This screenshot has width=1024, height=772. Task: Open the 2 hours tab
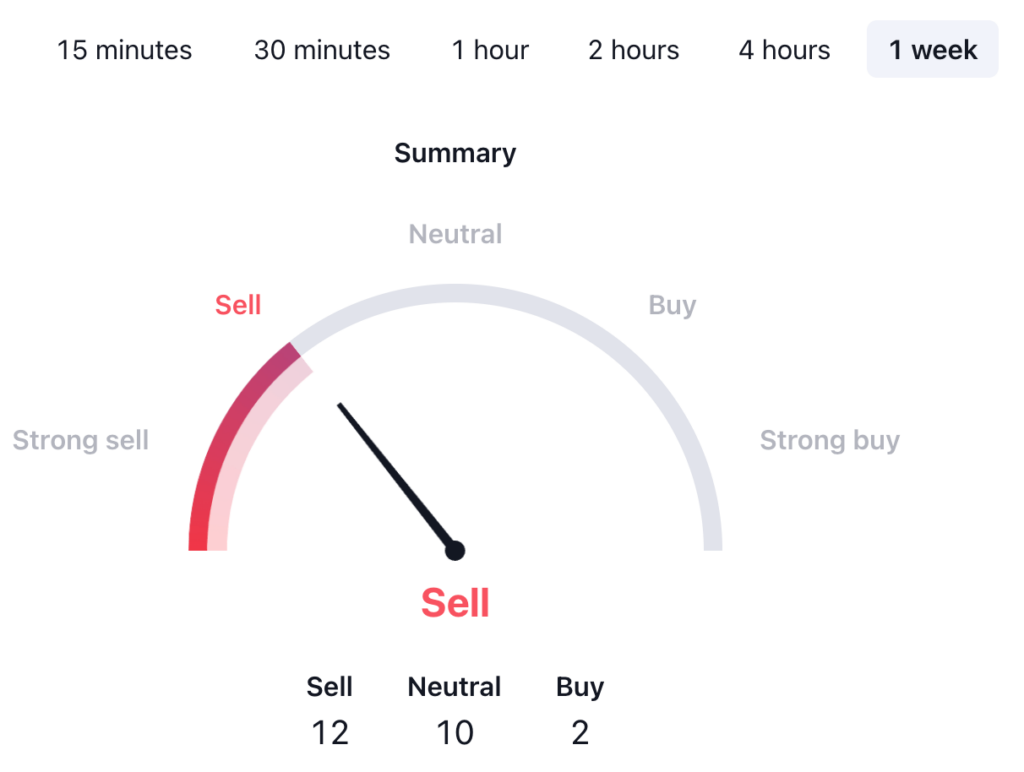click(x=633, y=50)
